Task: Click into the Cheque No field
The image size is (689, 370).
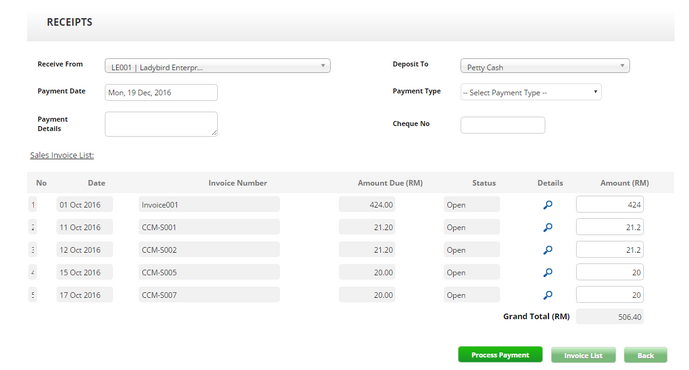Action: tap(503, 125)
